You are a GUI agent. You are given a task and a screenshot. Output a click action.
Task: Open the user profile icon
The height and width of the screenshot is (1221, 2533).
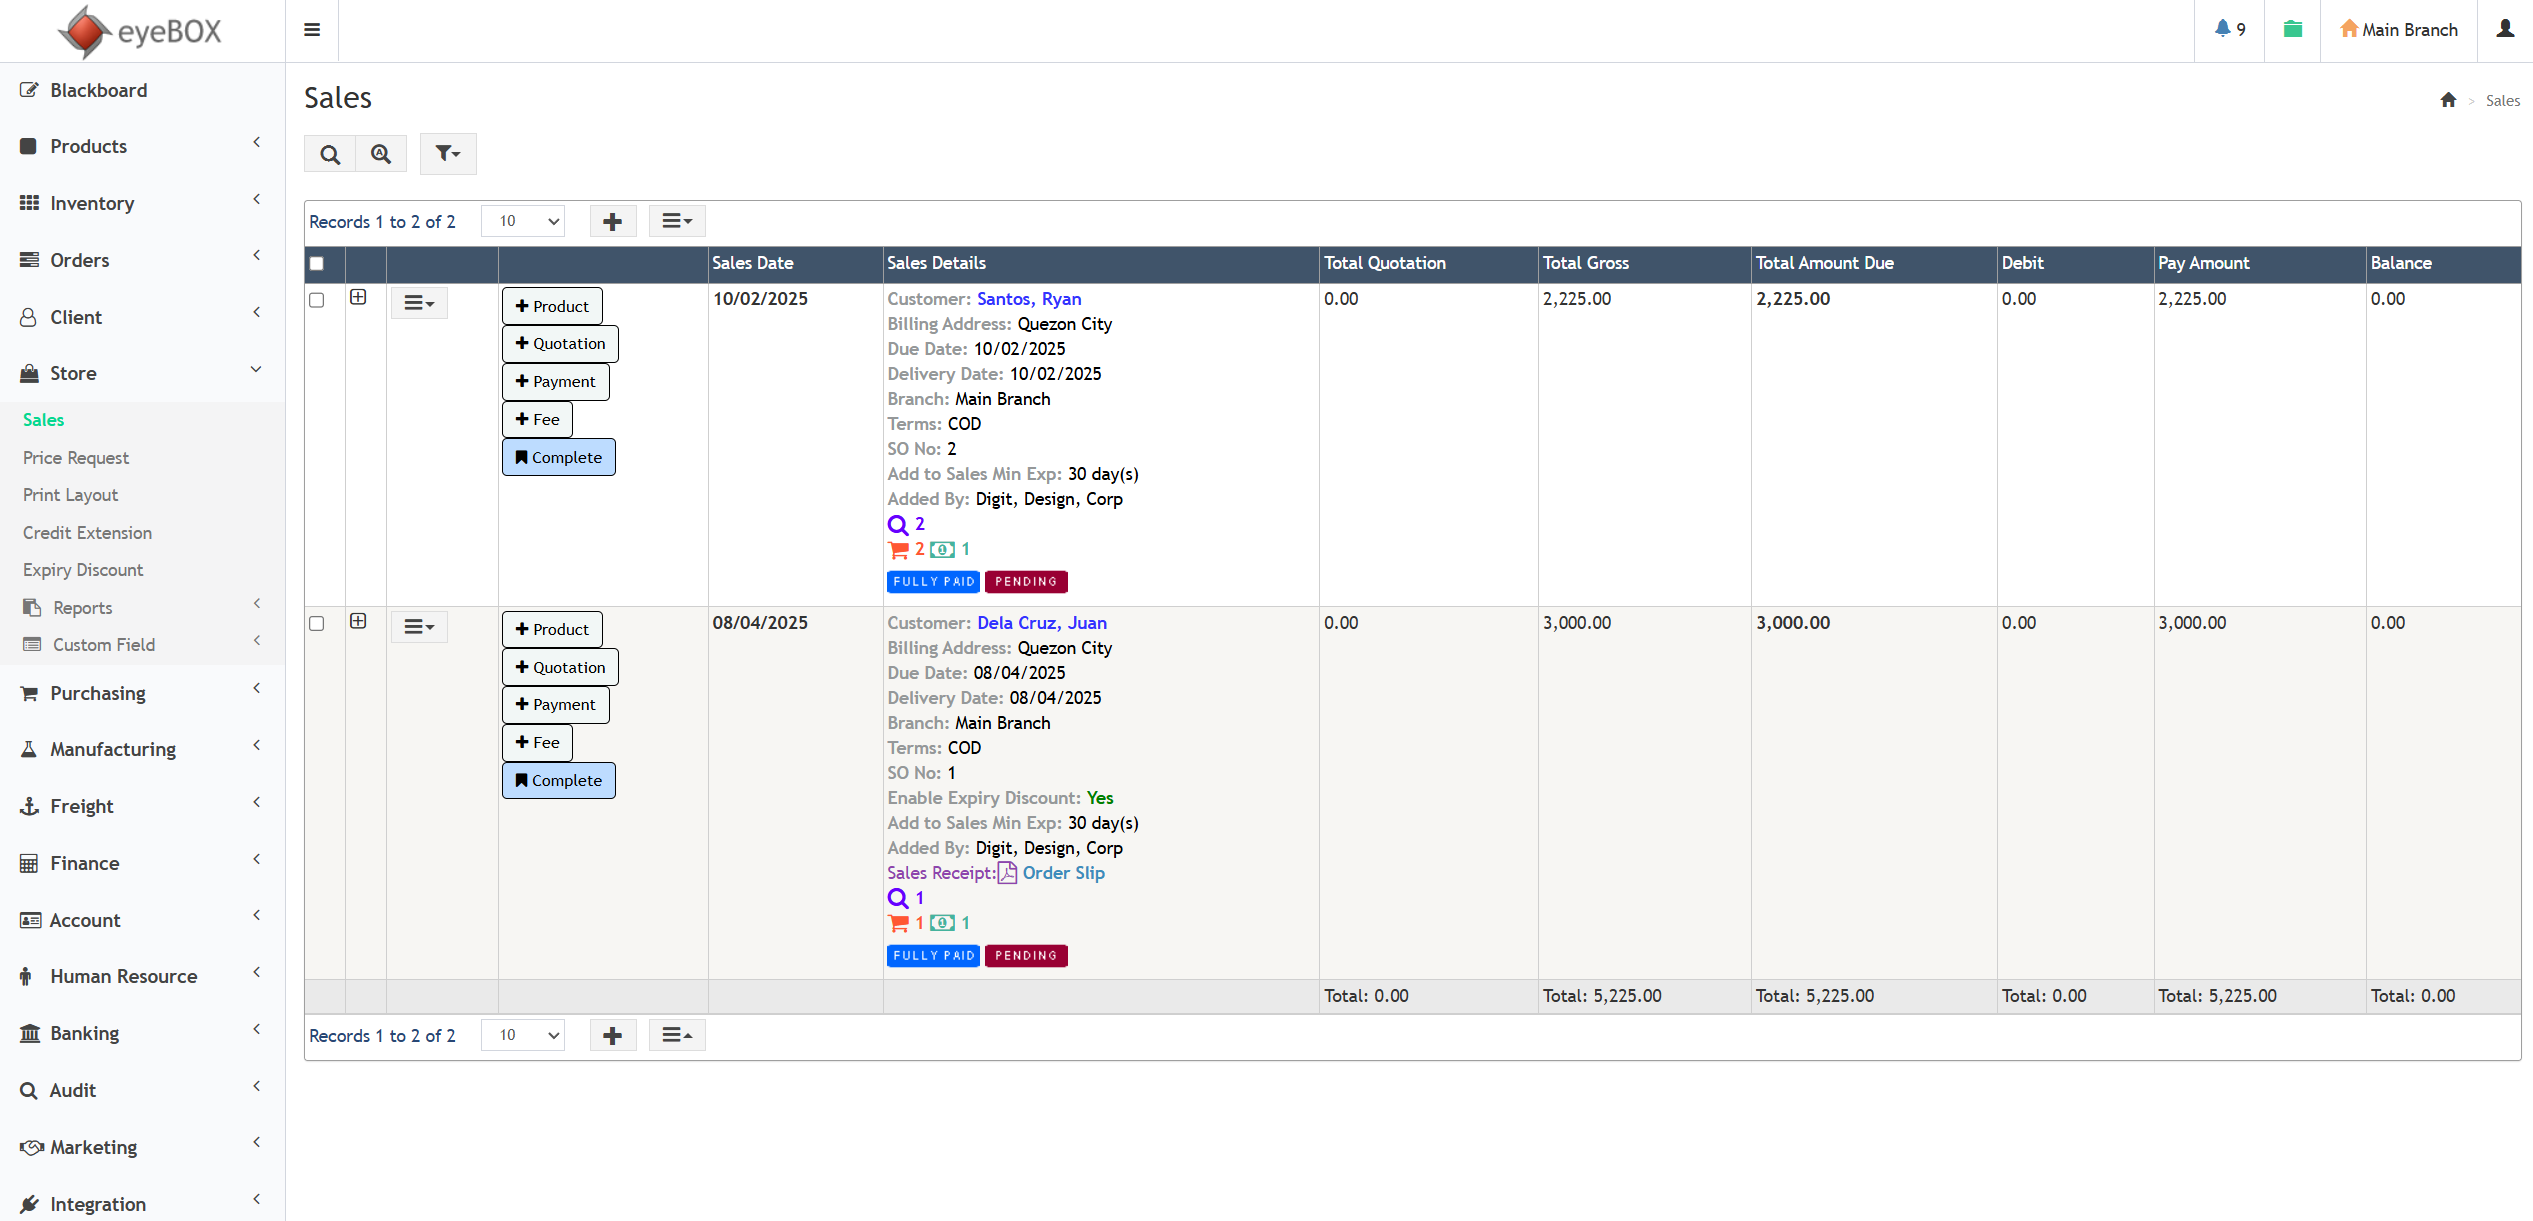(x=2504, y=29)
